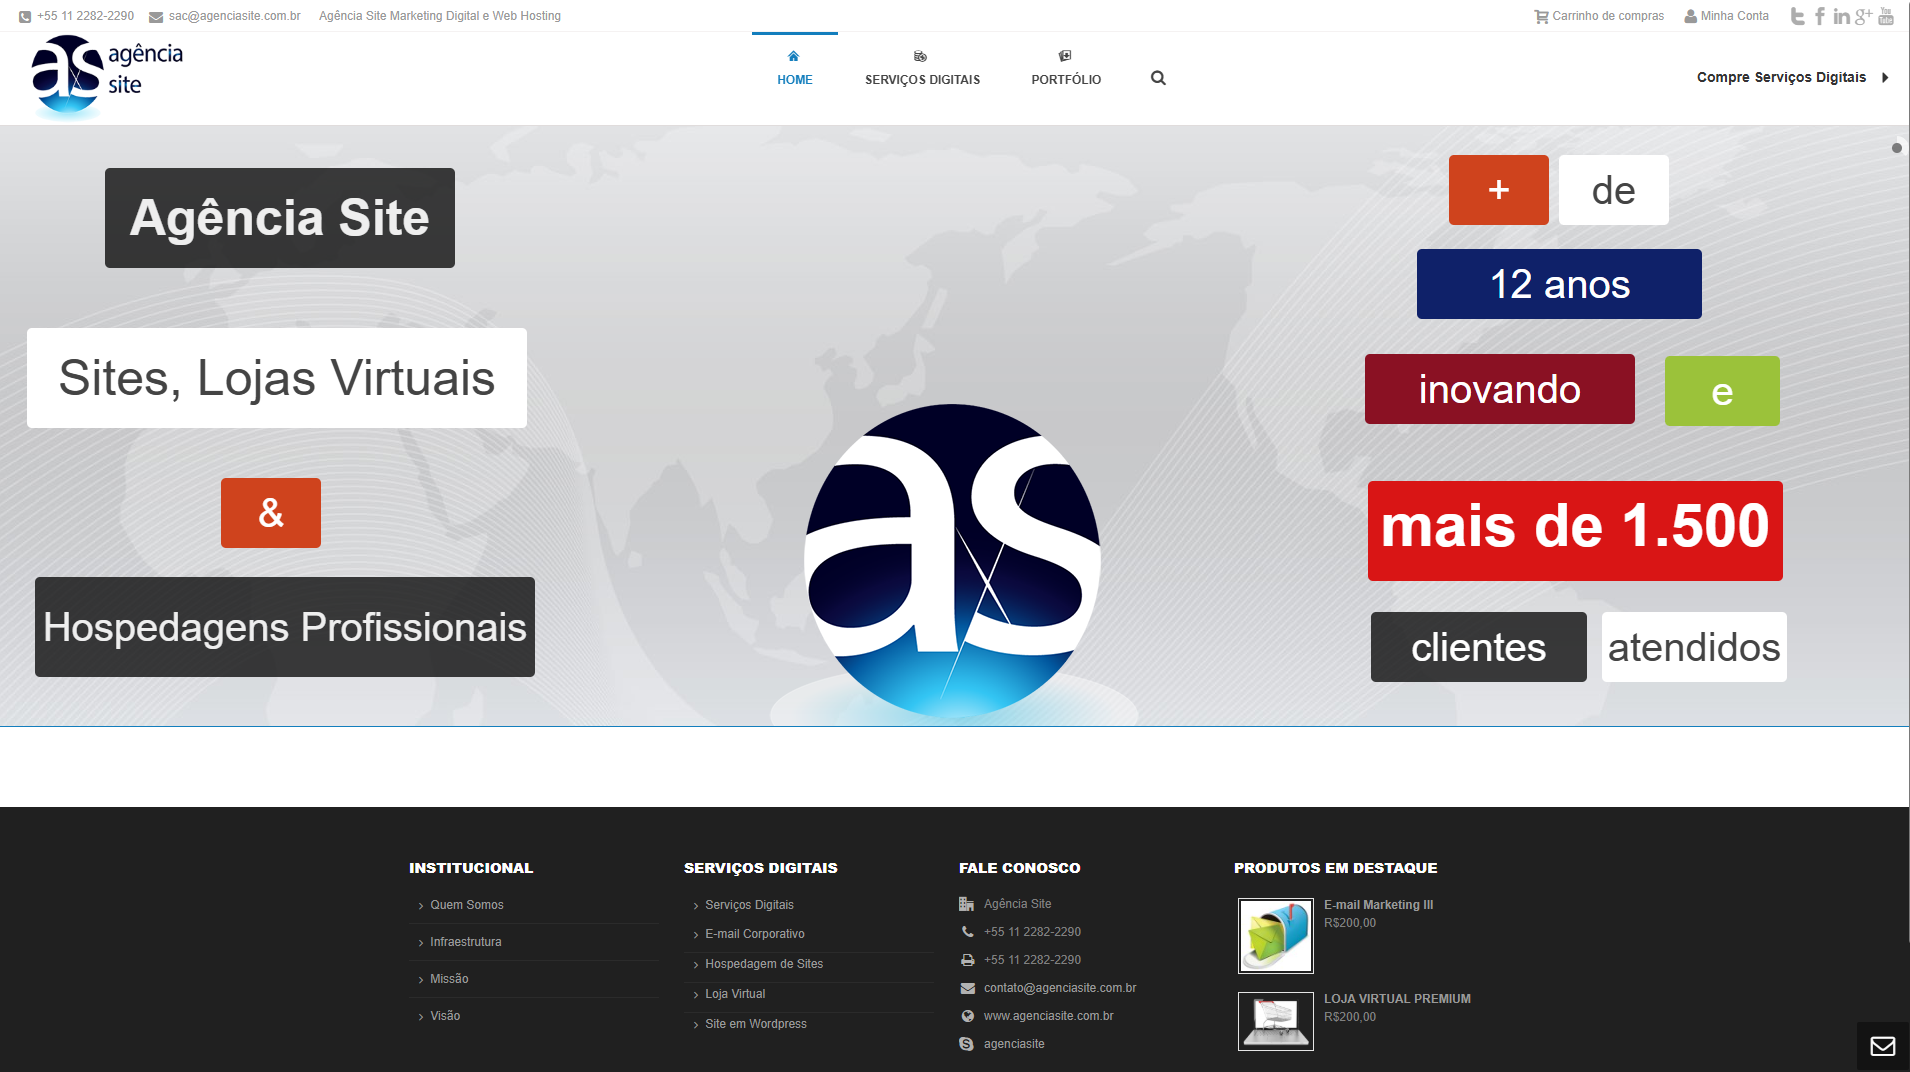Open the SERVIÇOS DIGITAIS menu
The image size is (1910, 1072).
click(922, 80)
